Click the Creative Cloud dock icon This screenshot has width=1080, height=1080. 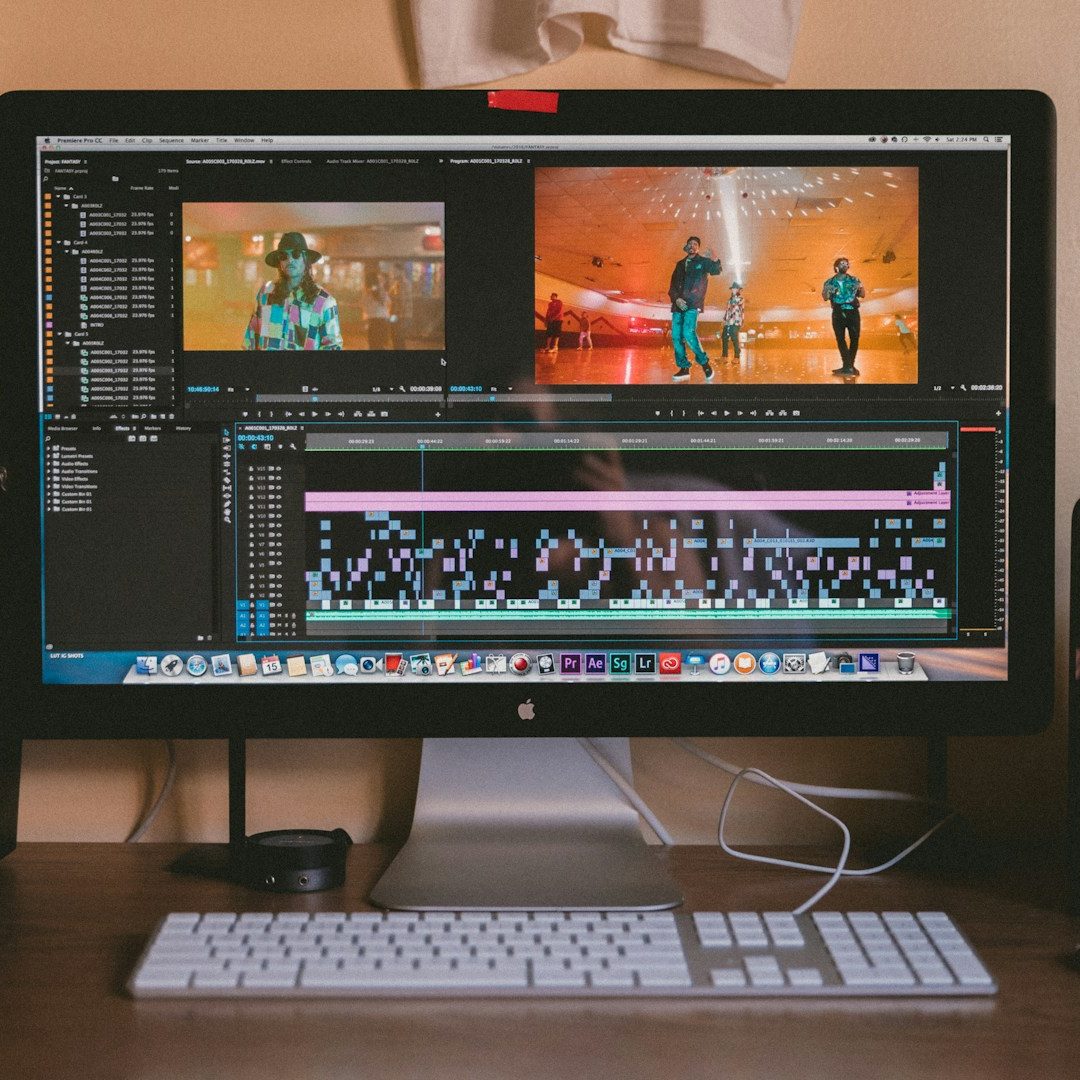pos(670,663)
